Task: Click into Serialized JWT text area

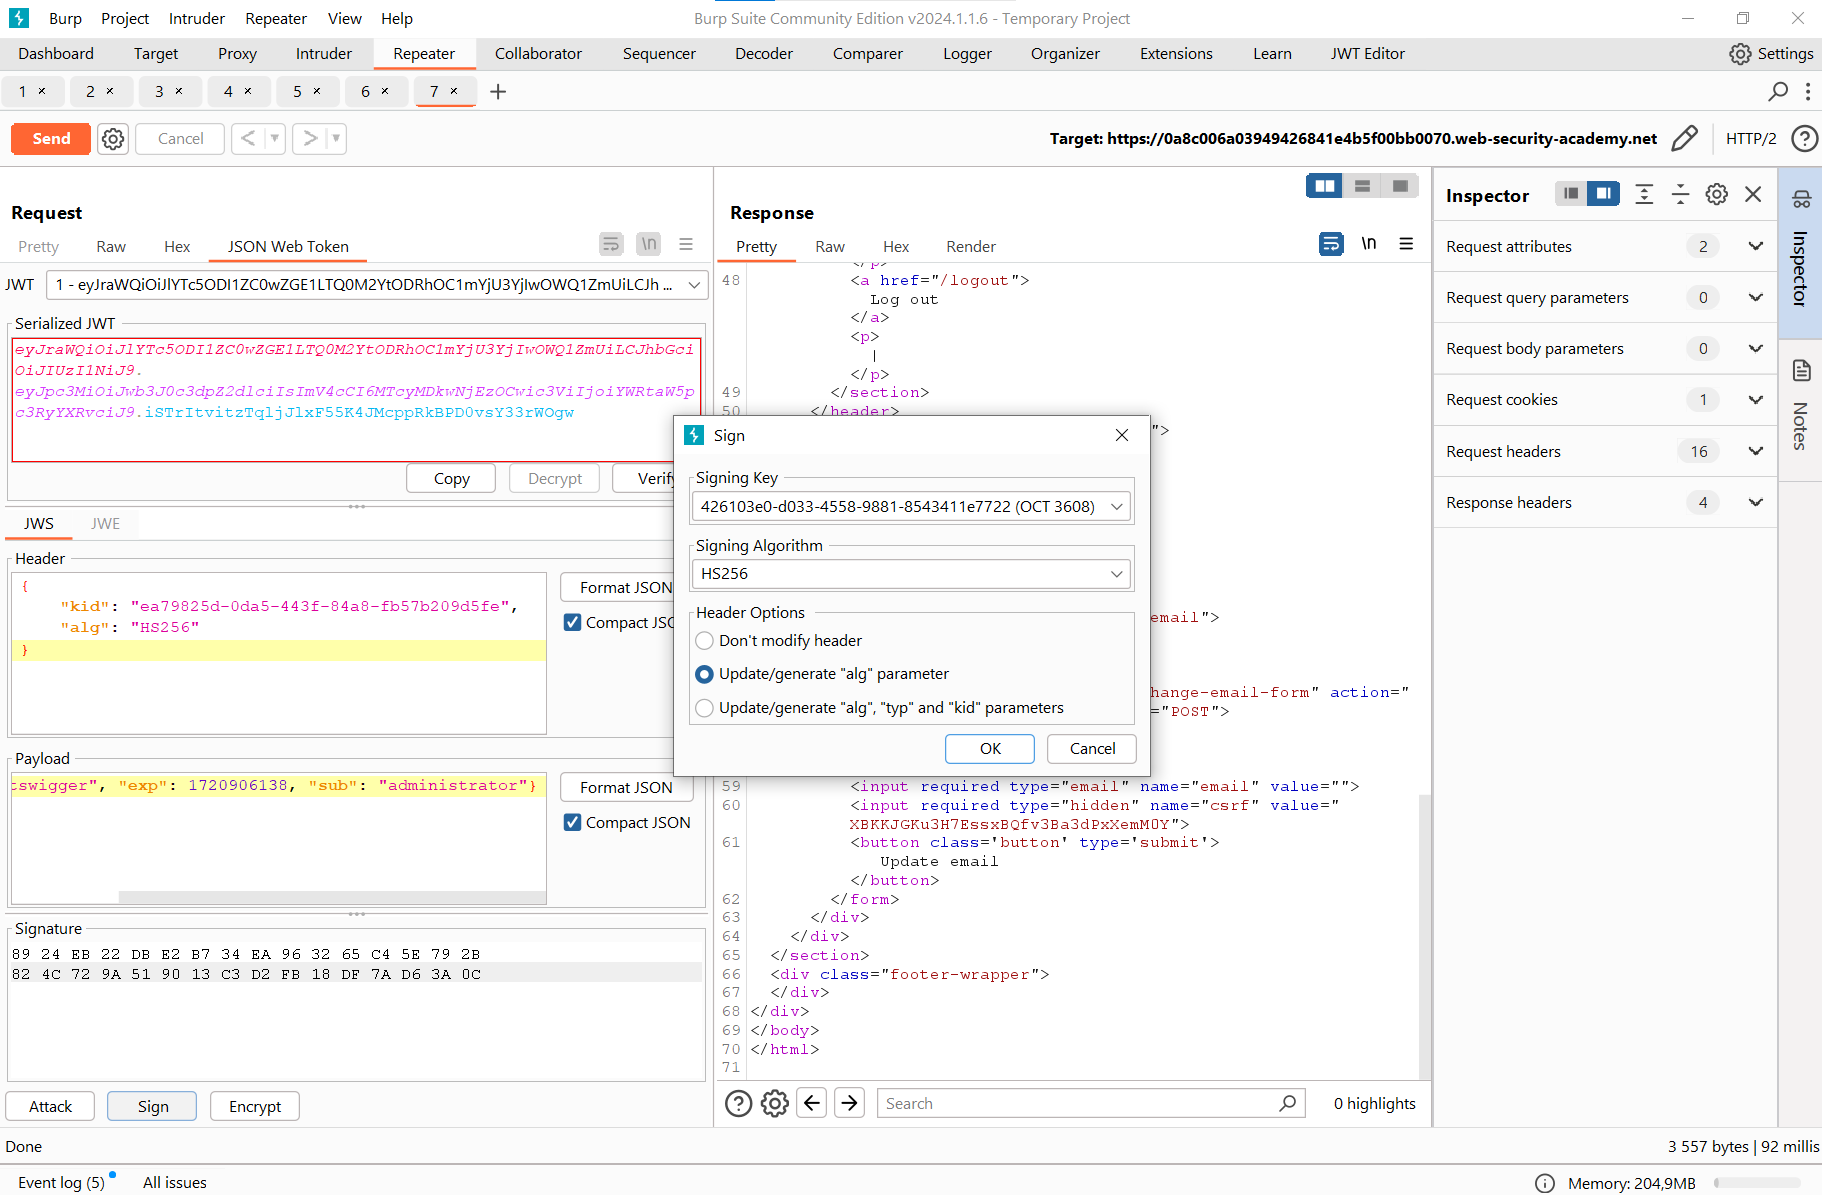Action: pyautogui.click(x=356, y=400)
